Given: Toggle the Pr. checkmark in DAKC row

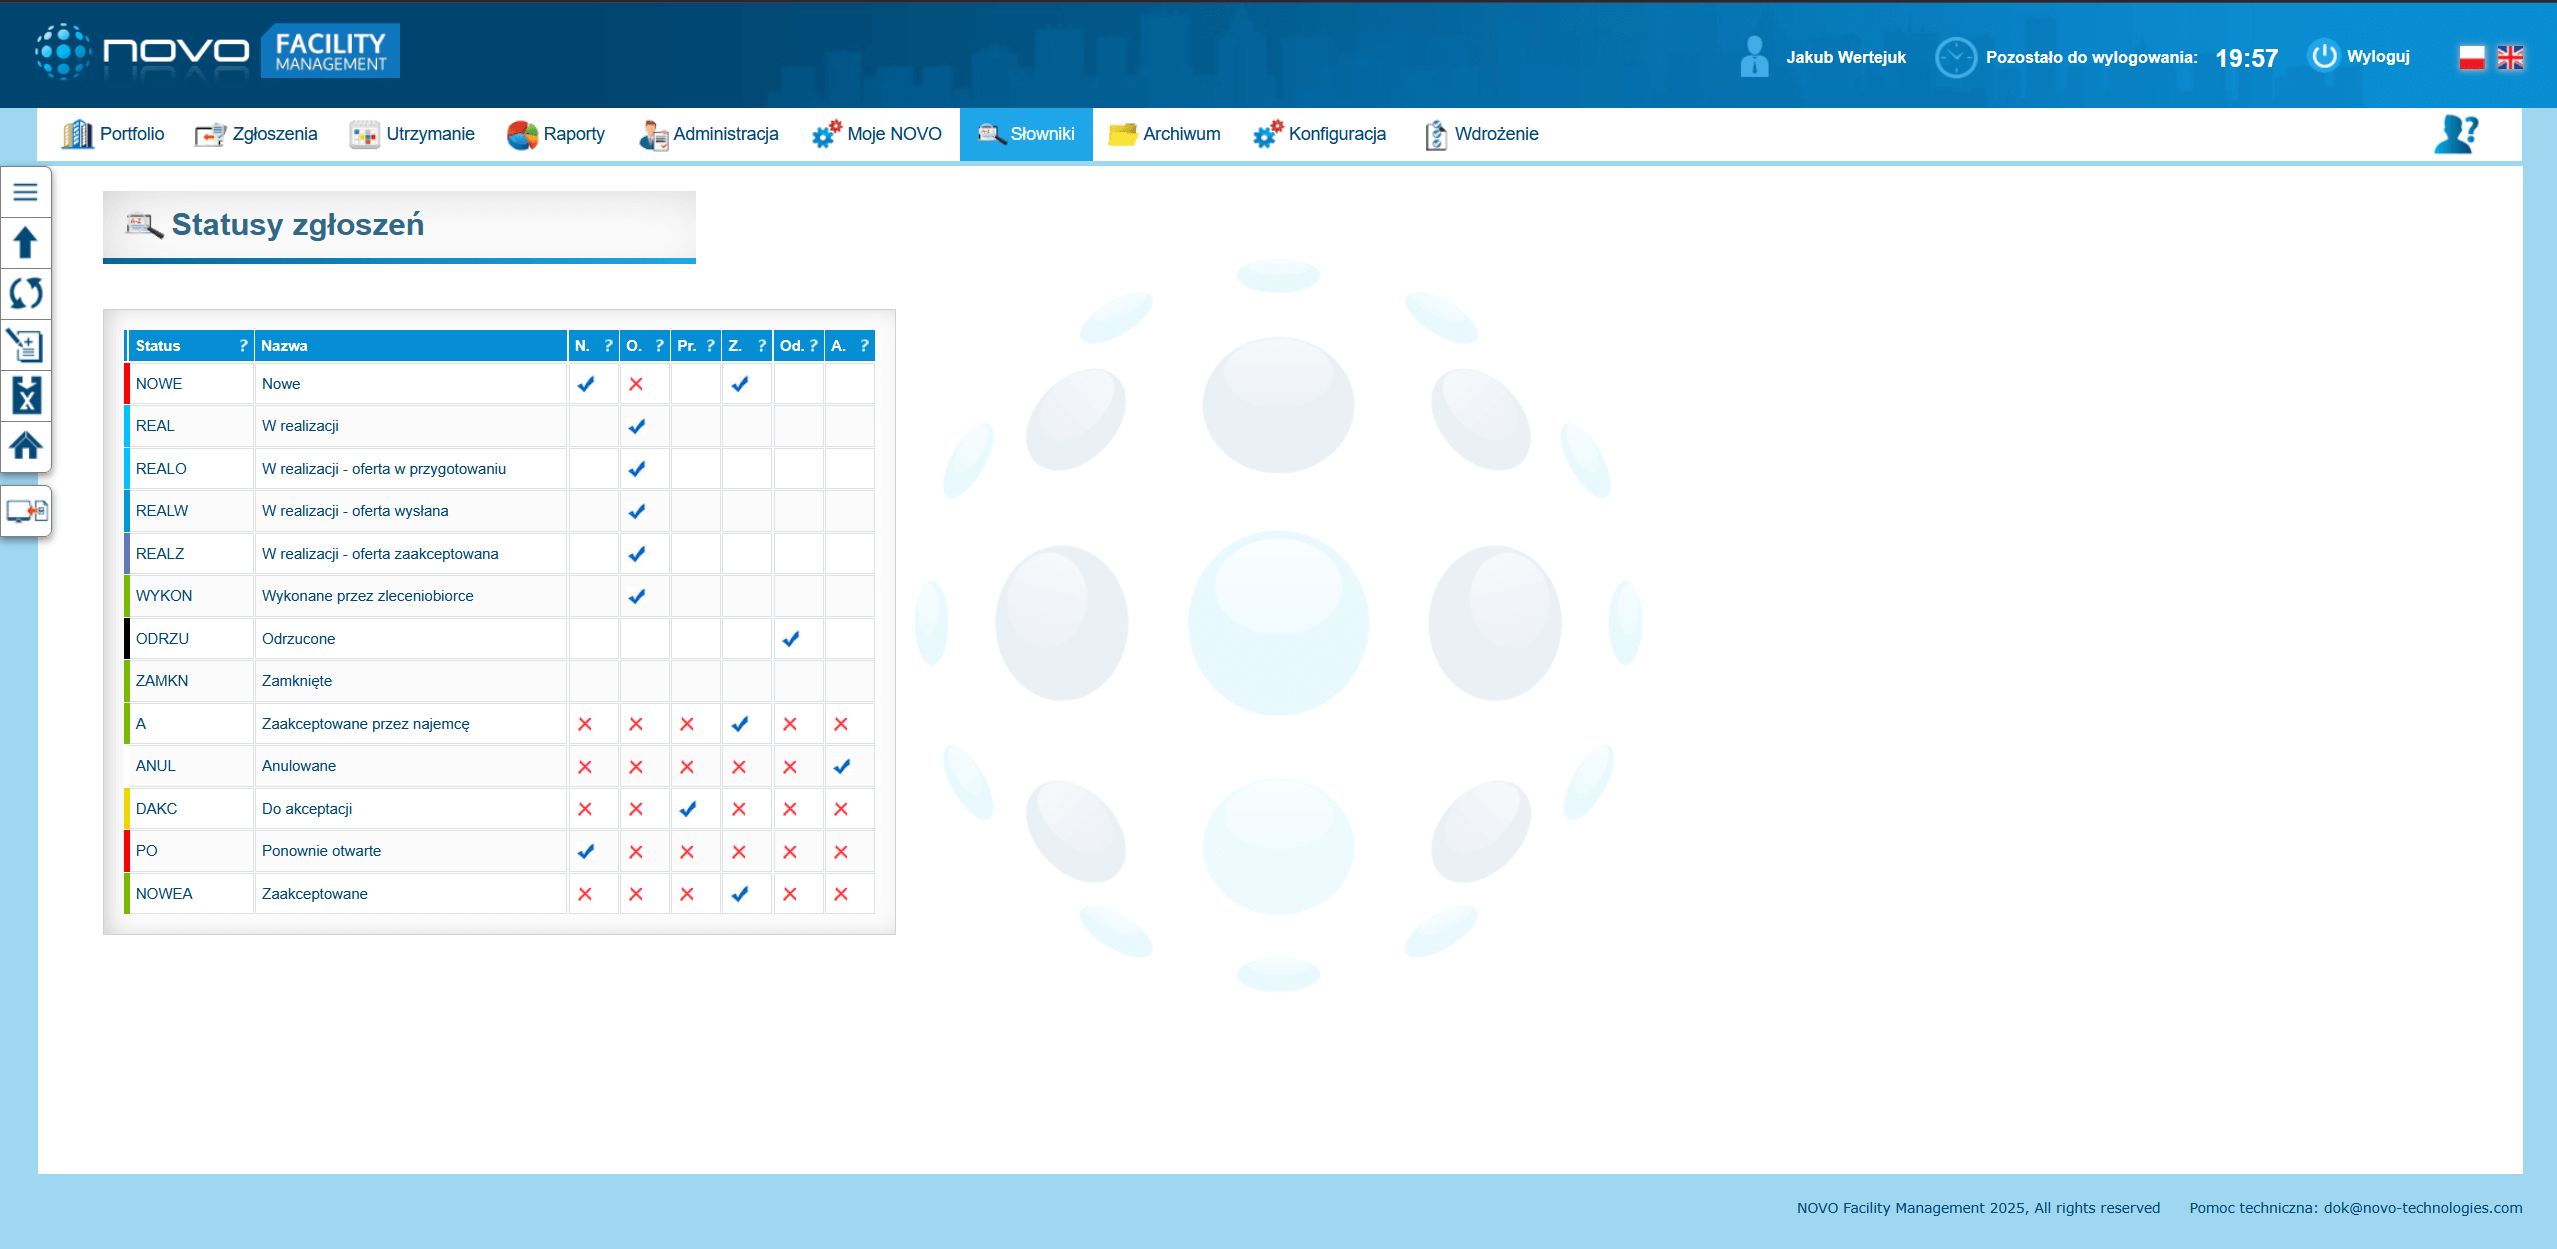Looking at the screenshot, I should (688, 809).
